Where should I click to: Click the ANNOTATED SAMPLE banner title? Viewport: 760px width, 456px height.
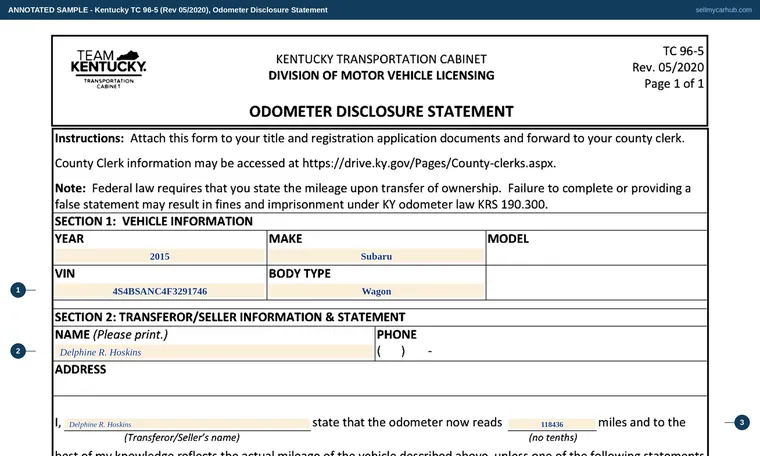click(168, 10)
